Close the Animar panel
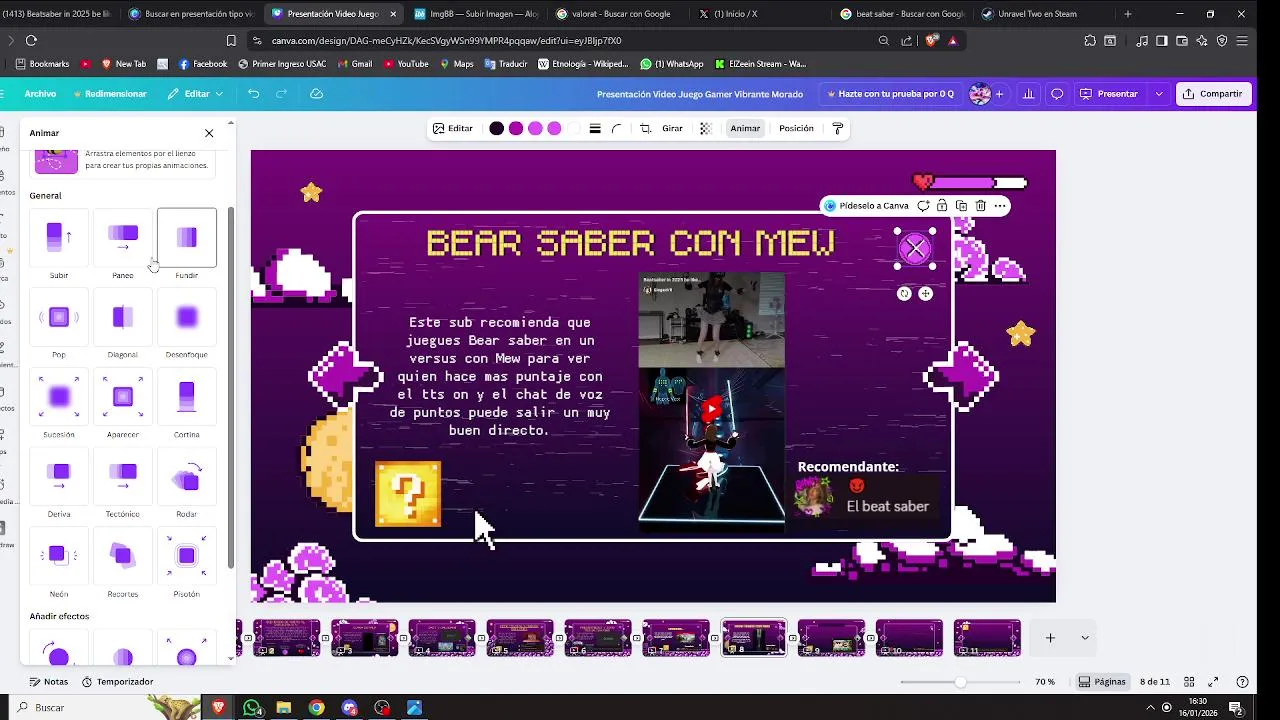The width and height of the screenshot is (1280, 720). (x=209, y=133)
